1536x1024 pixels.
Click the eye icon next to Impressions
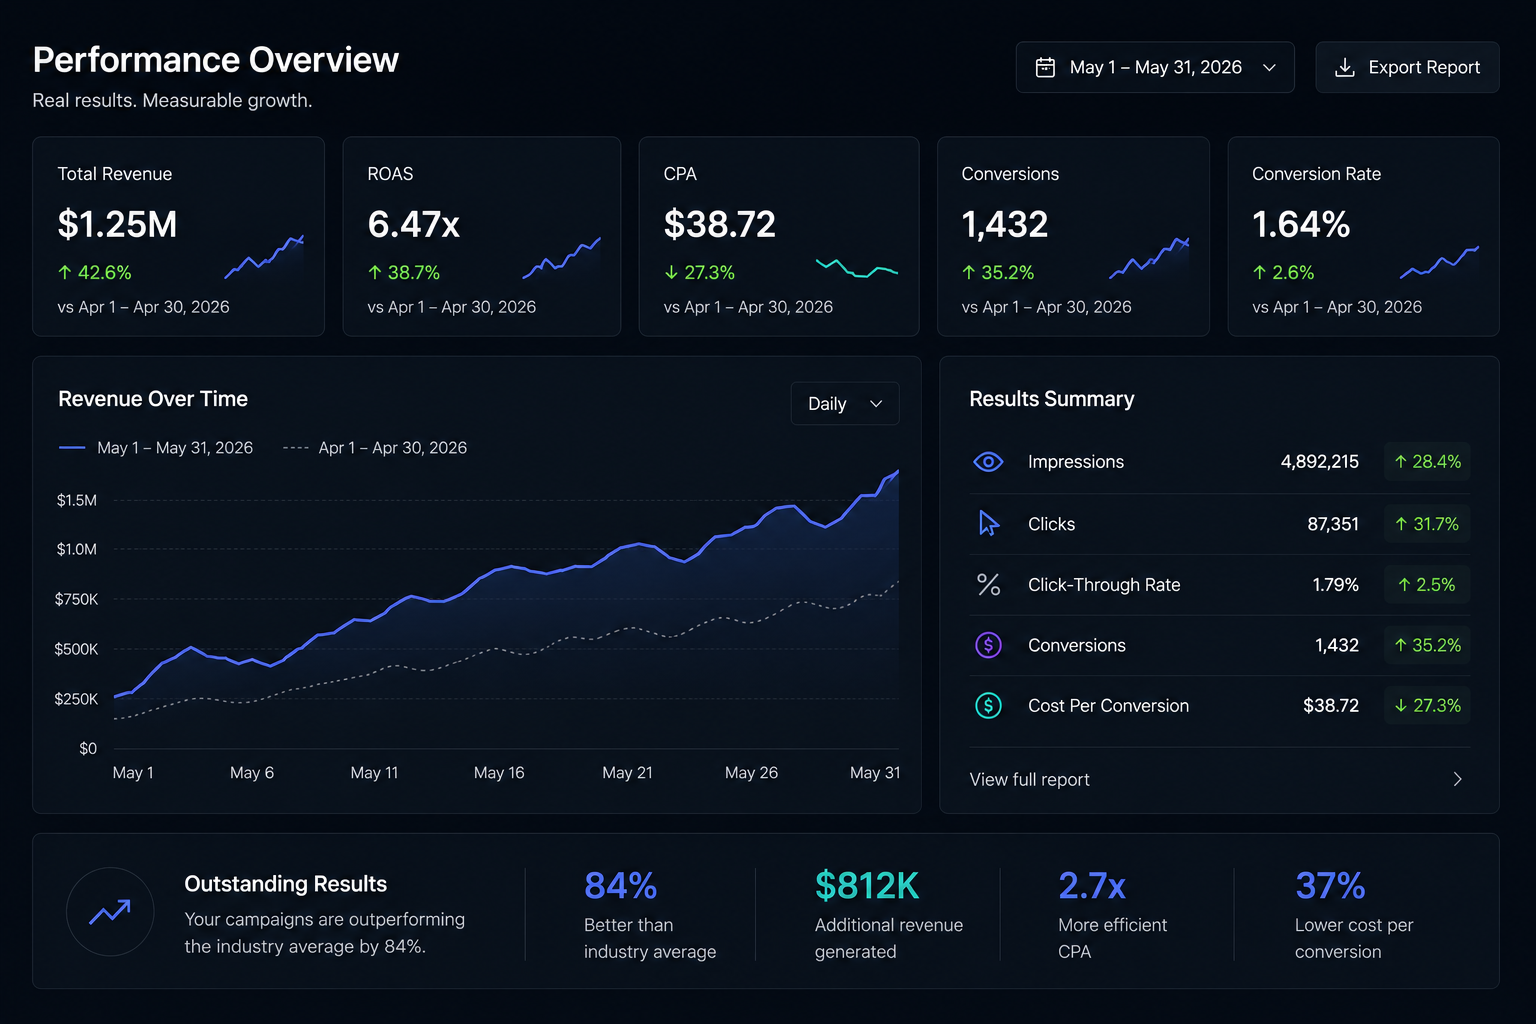click(988, 462)
